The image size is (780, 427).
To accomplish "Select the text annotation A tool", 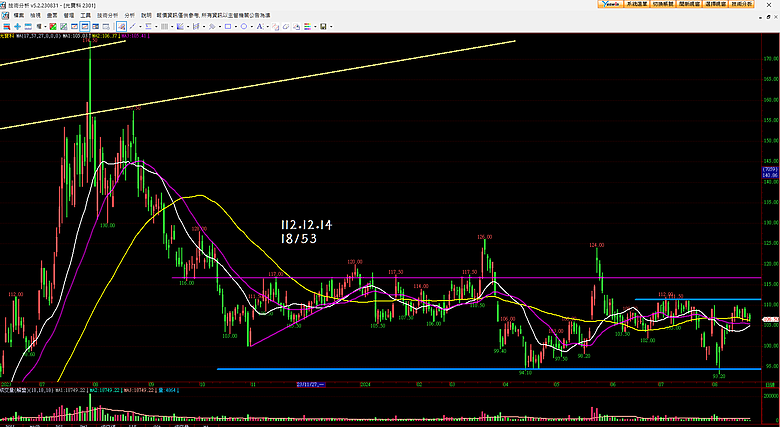I will [260, 26].
